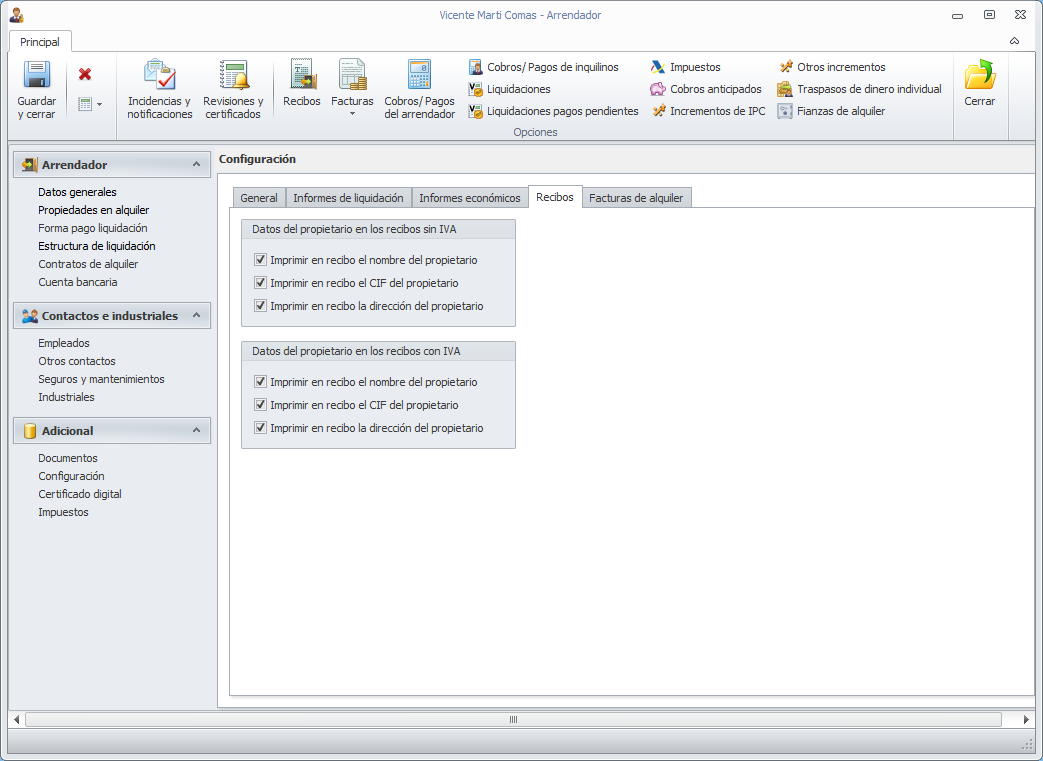
Task: Click the Contactos e industriales people icon
Action: pos(29,316)
